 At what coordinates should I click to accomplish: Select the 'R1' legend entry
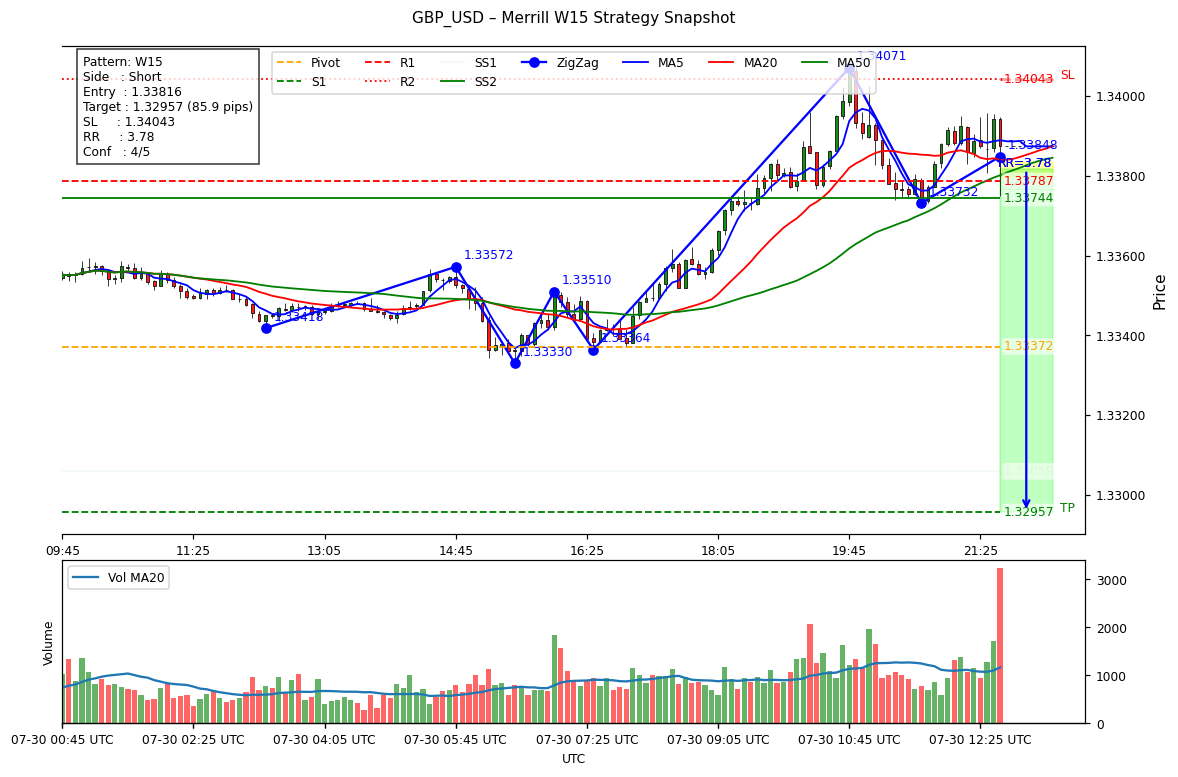tap(390, 63)
